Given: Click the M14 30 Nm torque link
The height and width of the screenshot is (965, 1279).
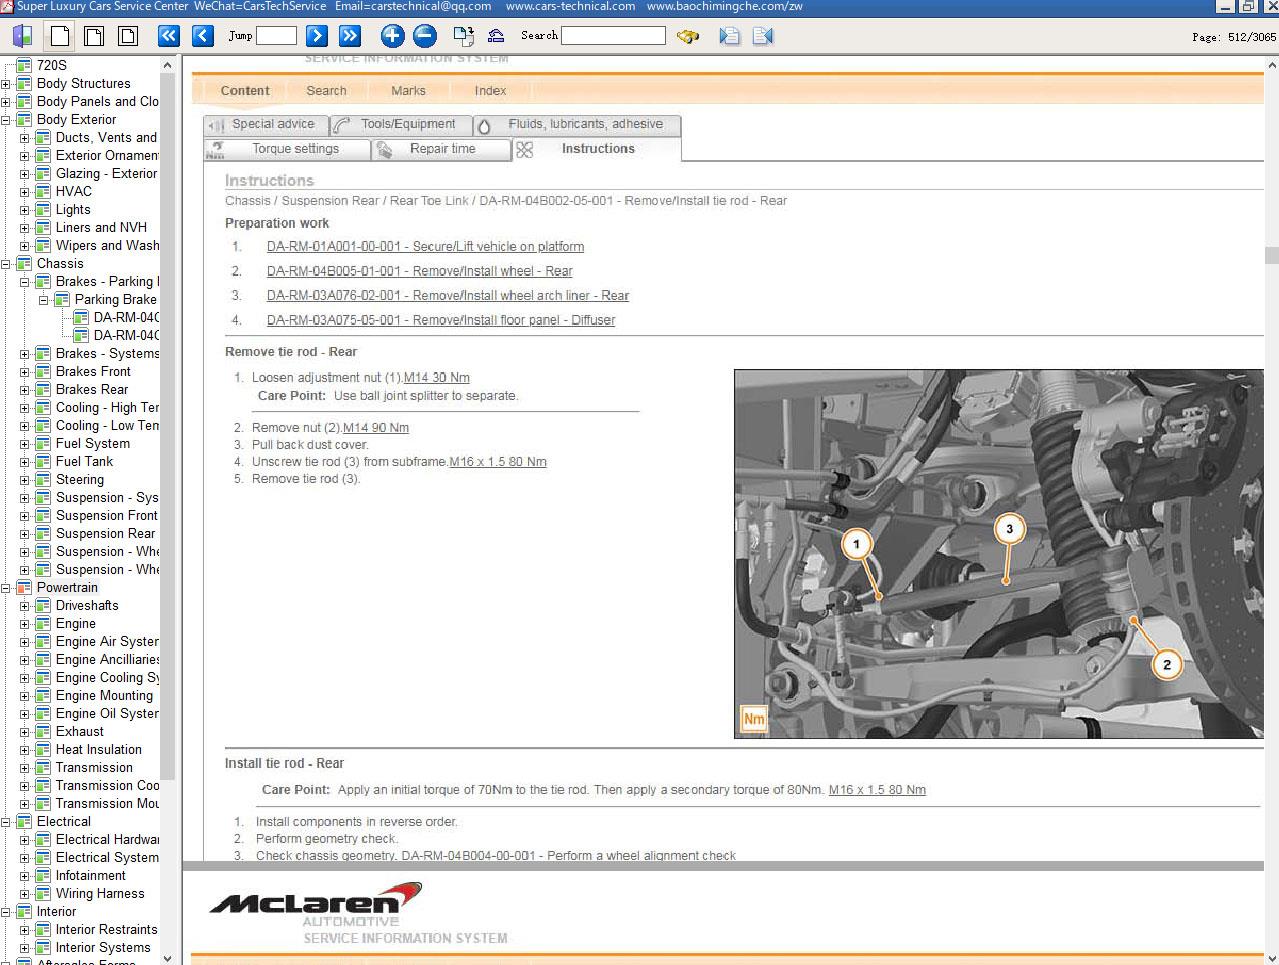Looking at the screenshot, I should click(x=436, y=377).
